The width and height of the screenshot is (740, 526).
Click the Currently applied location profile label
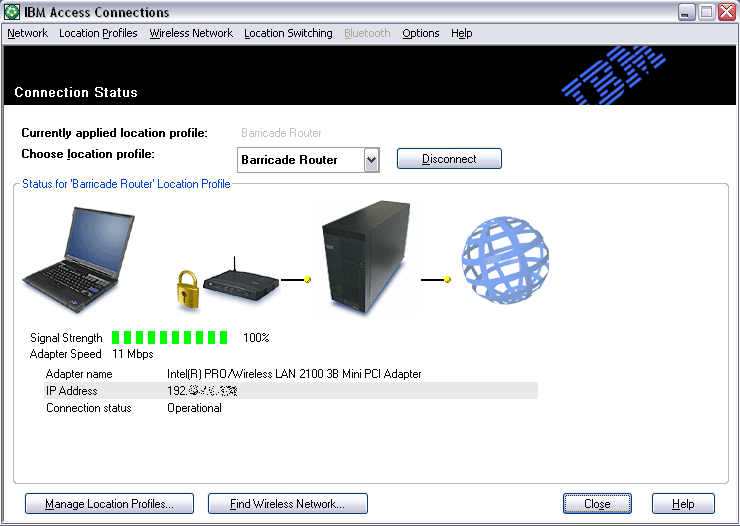(x=114, y=133)
